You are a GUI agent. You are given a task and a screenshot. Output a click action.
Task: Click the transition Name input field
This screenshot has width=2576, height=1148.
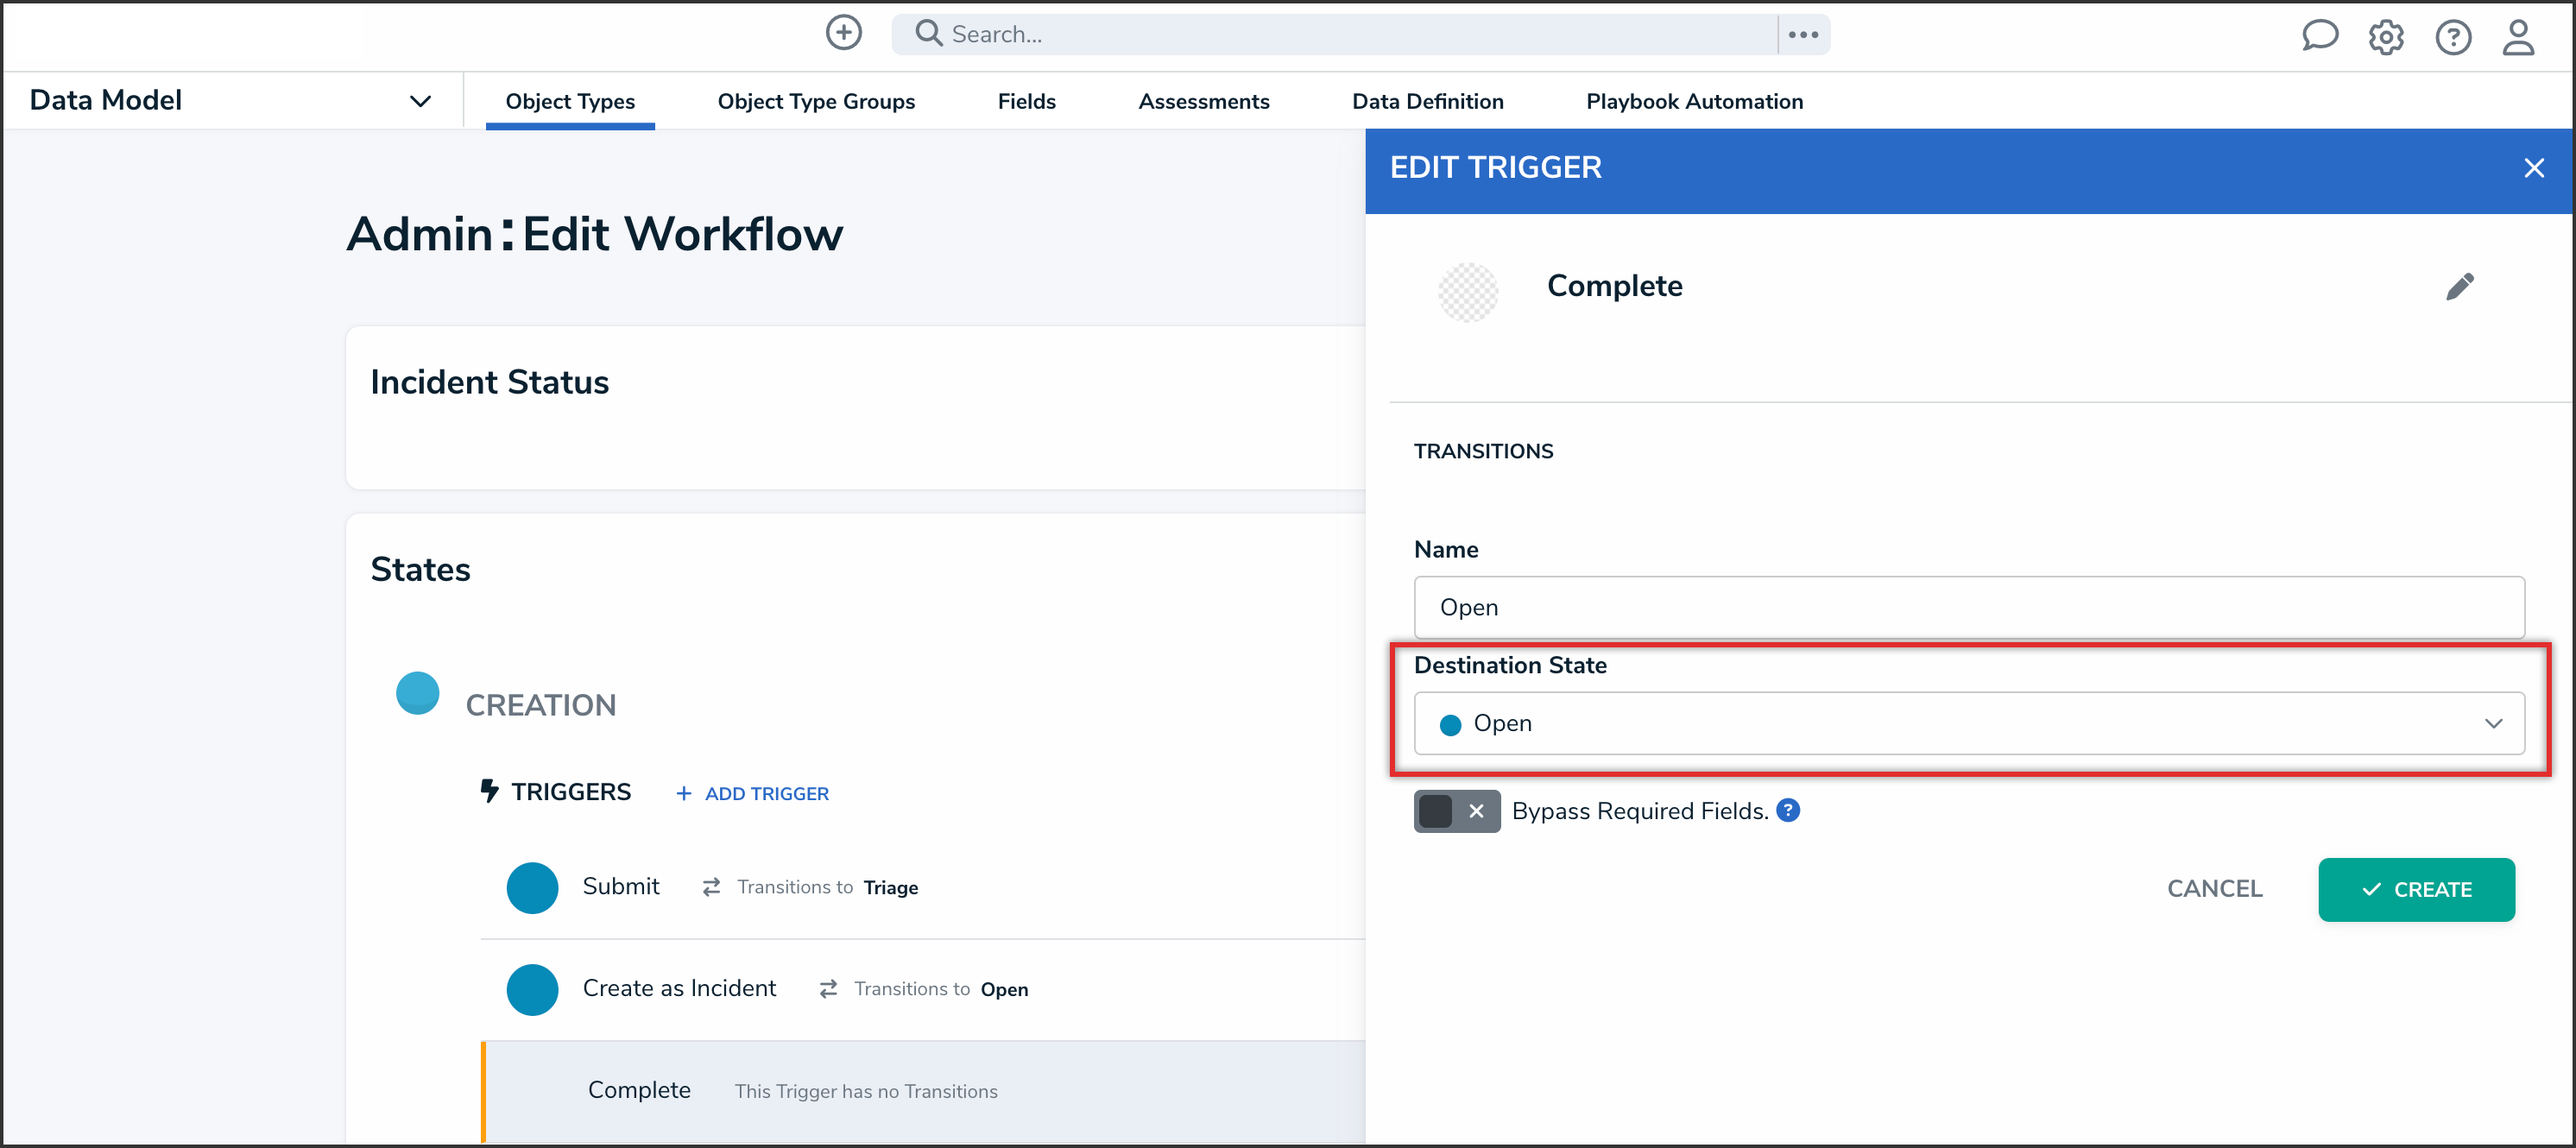point(1968,607)
